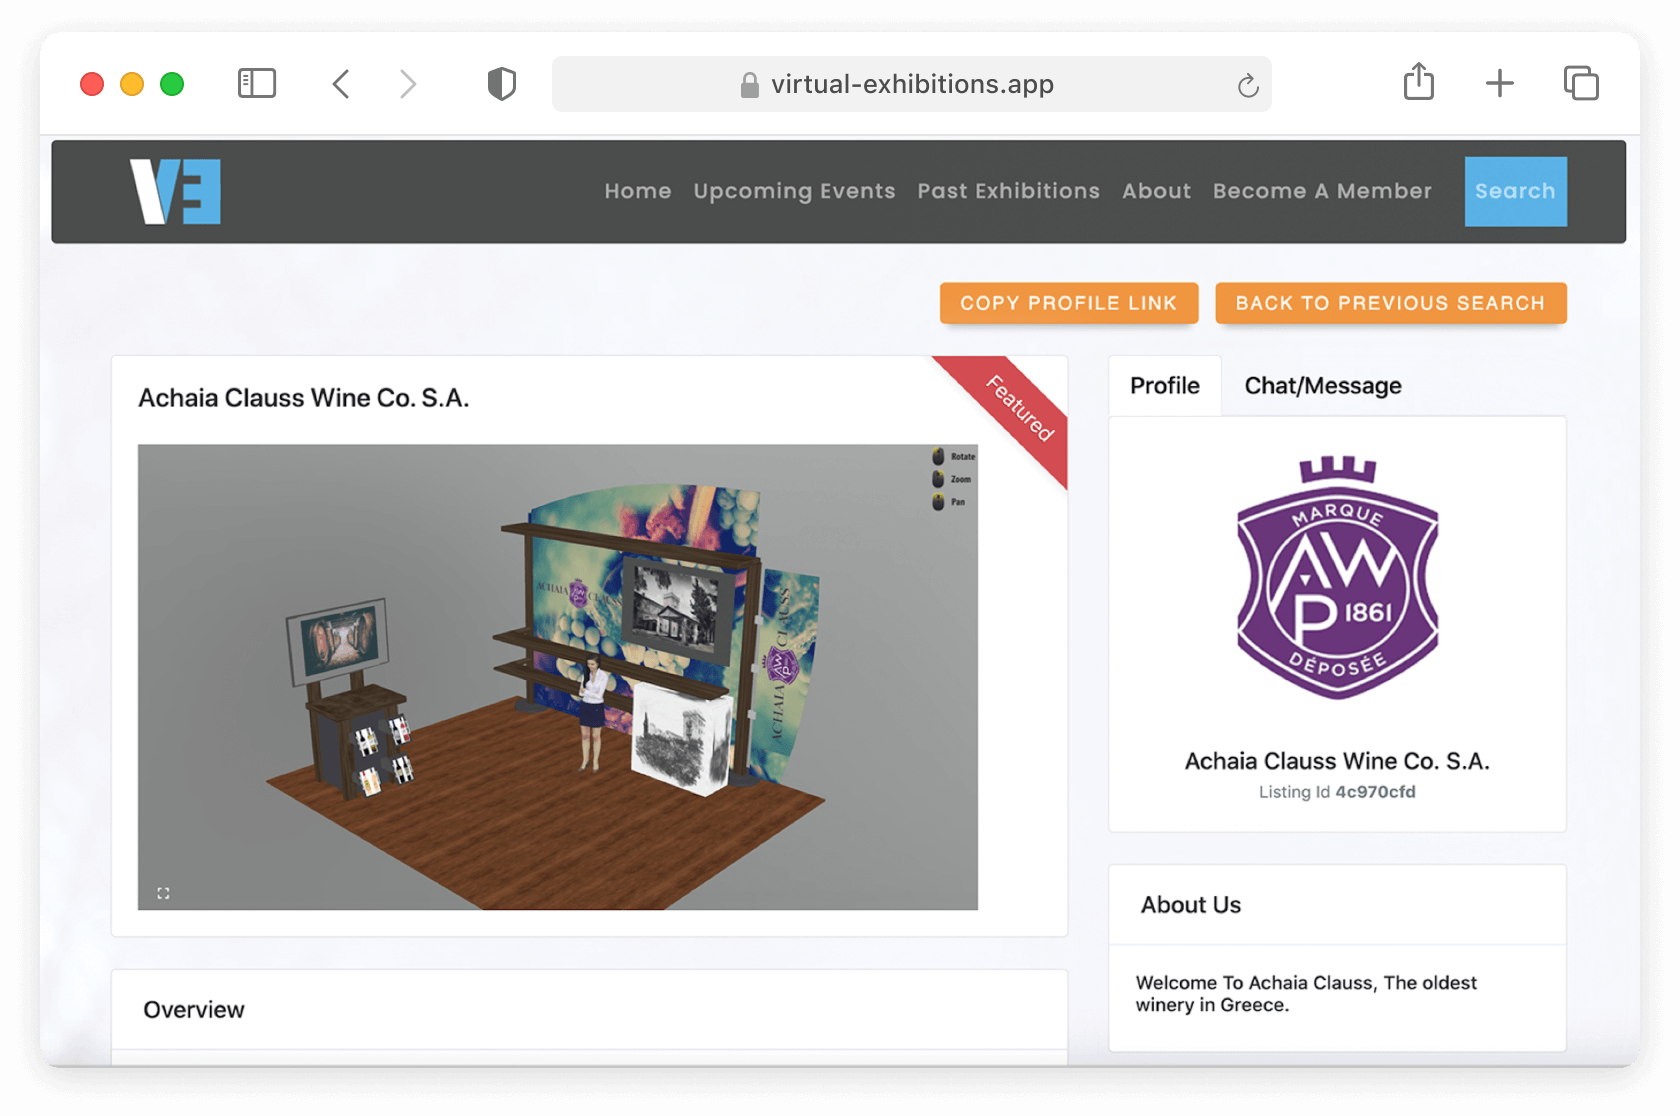
Task: Open Upcoming Events in the navbar
Action: click(794, 191)
